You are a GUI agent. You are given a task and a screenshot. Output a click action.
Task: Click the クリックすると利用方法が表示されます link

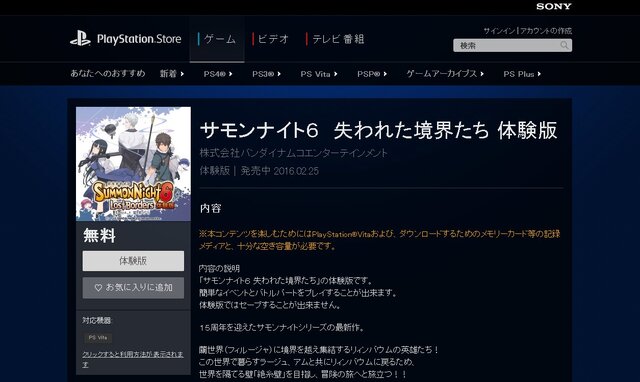point(133,359)
